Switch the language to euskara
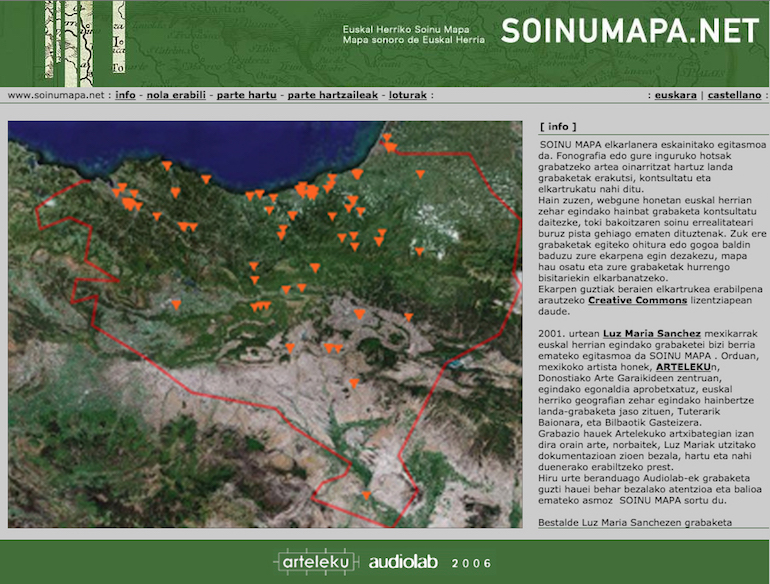 (675, 96)
